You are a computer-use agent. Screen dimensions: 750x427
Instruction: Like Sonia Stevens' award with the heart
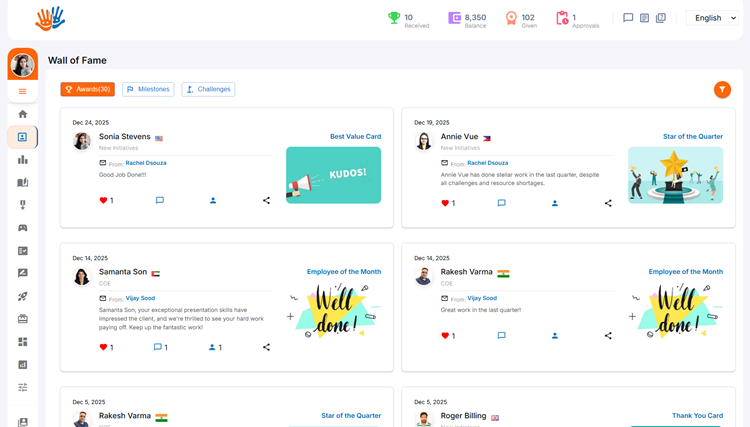[x=103, y=201]
